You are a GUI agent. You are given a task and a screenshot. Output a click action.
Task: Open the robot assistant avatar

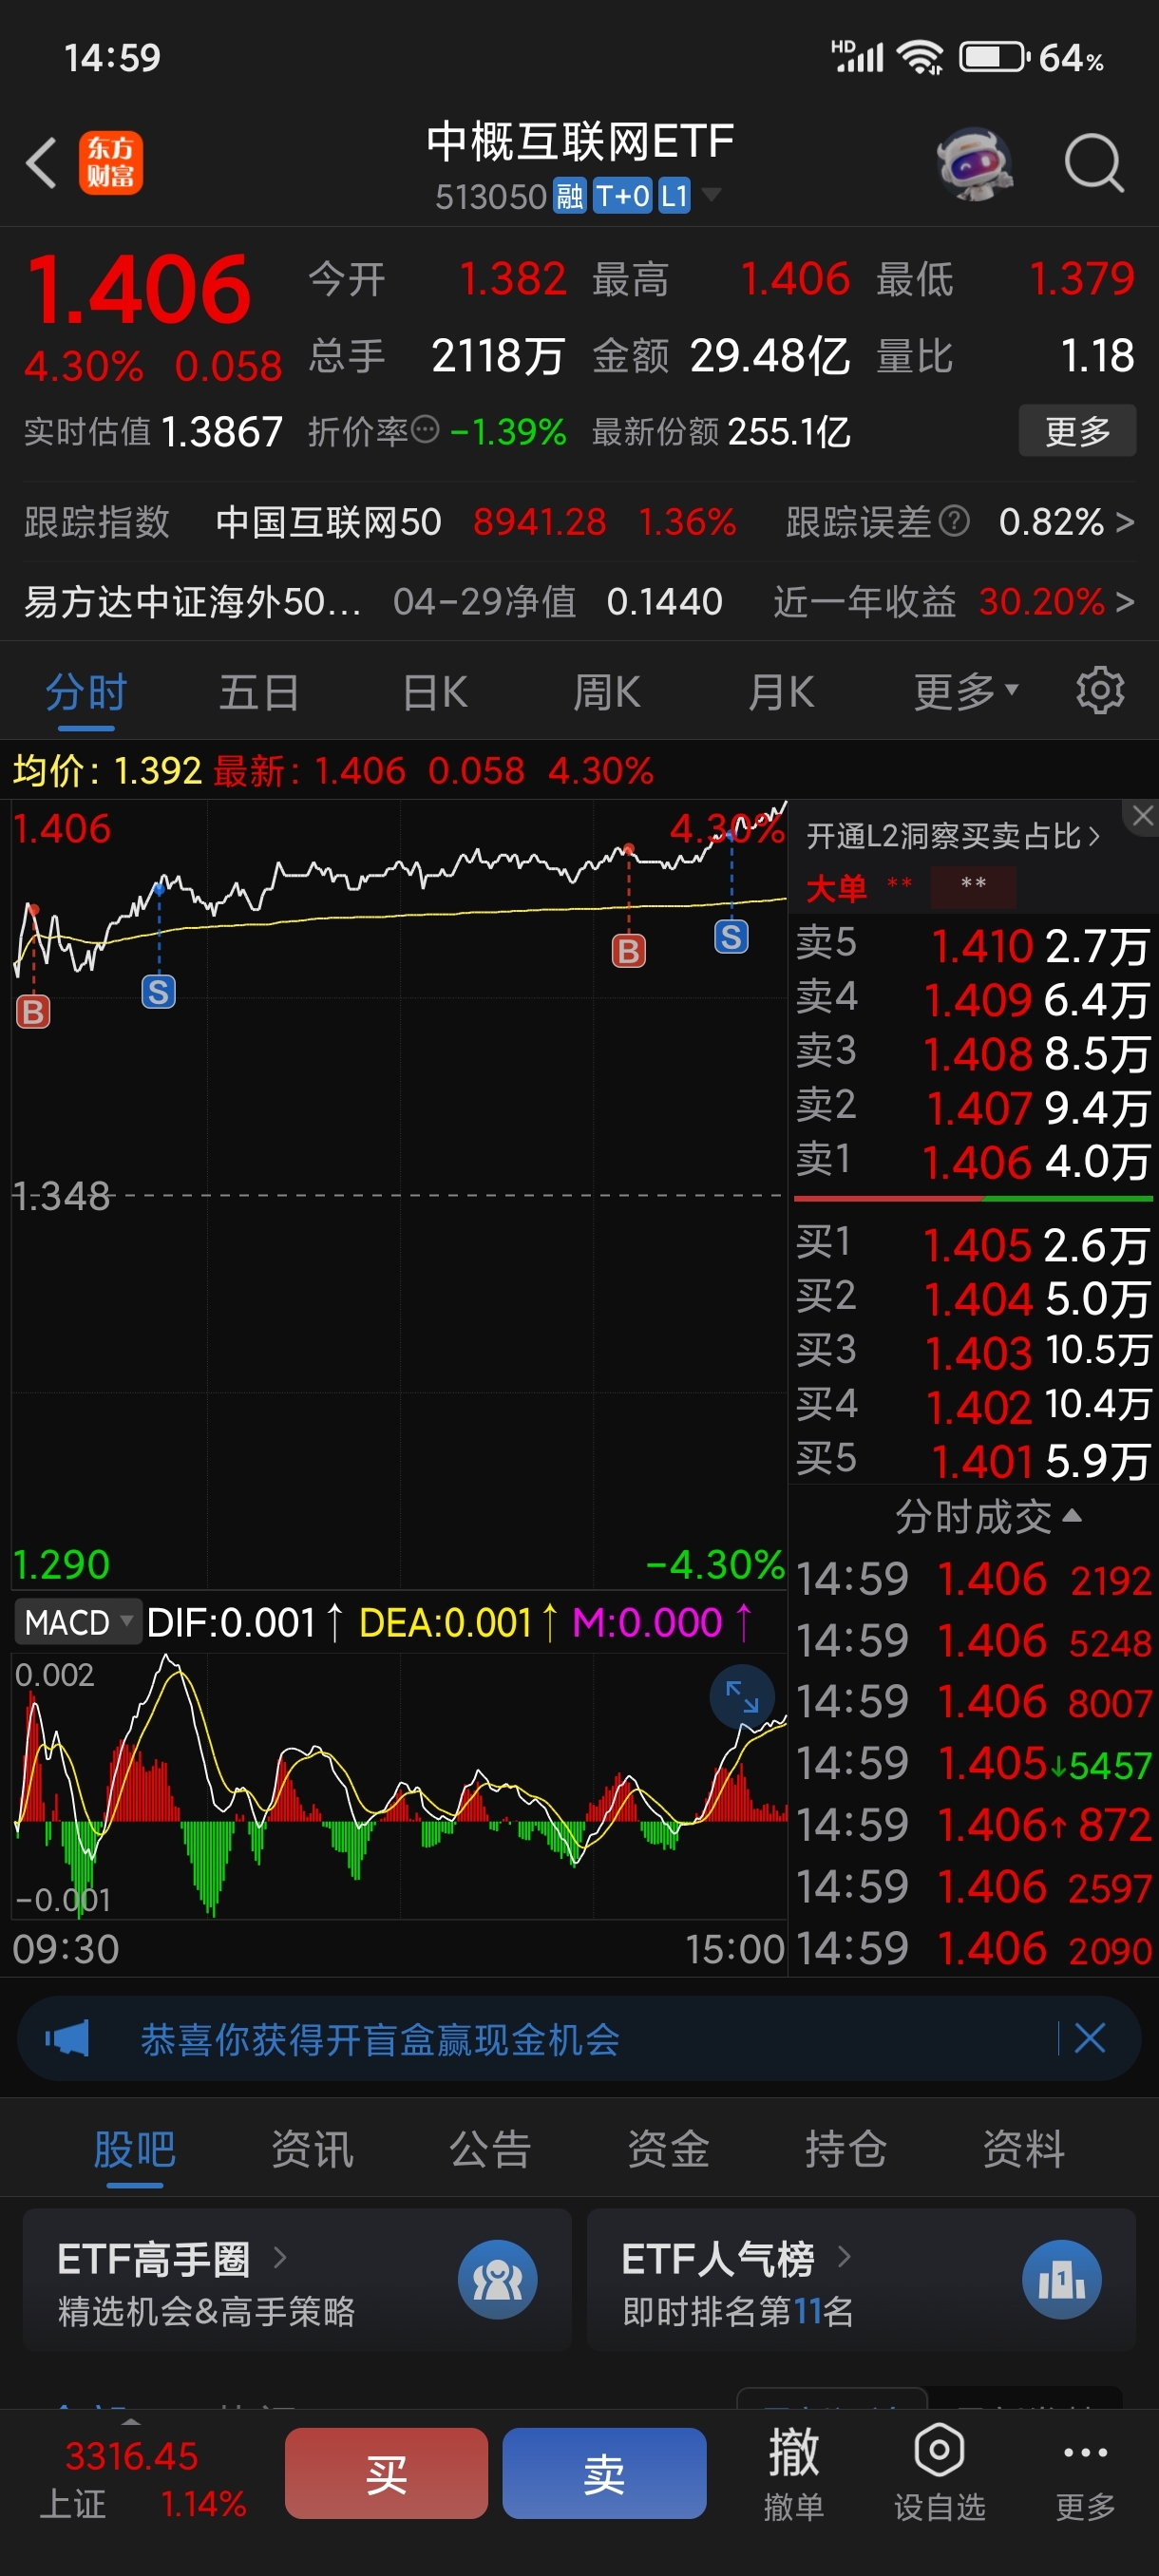coord(974,163)
